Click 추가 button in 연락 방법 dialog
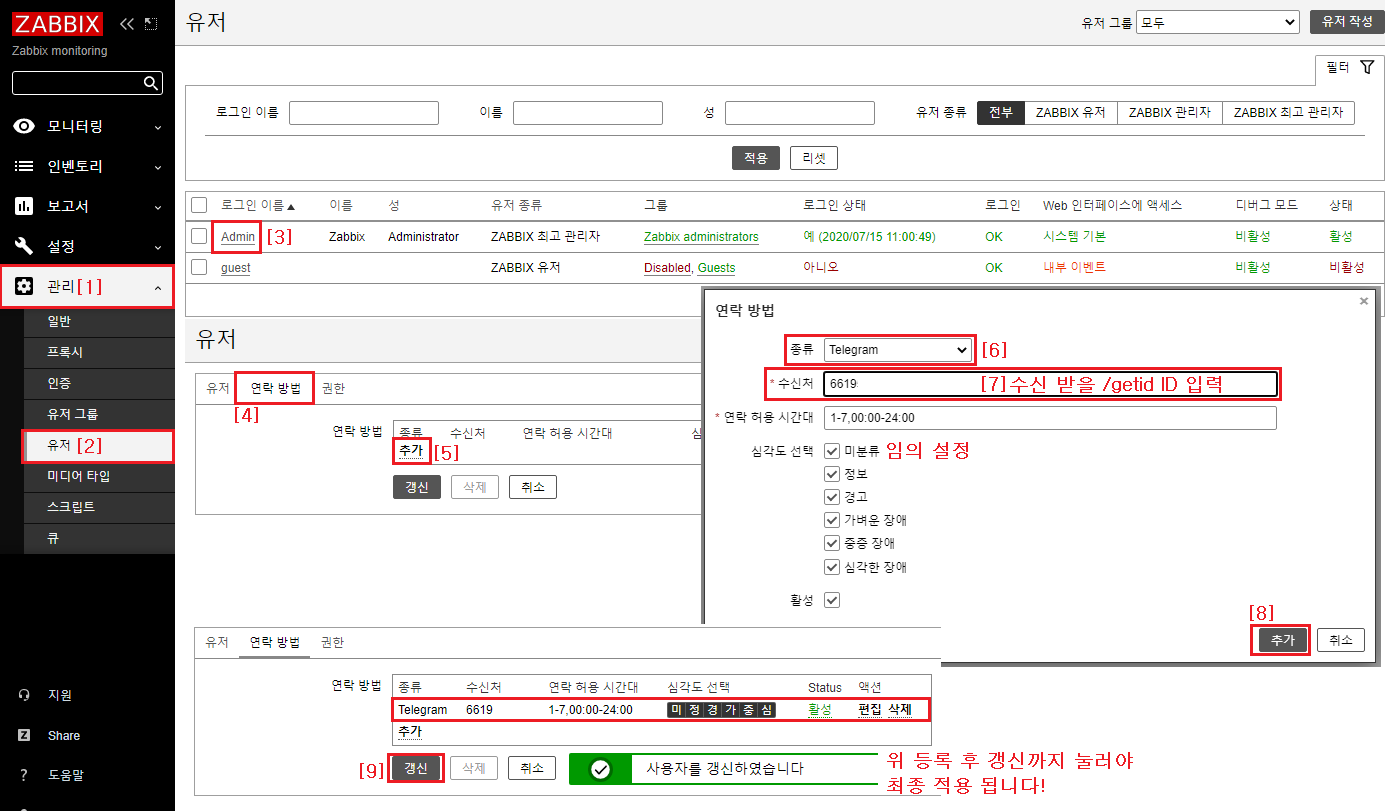The image size is (1385, 811). (x=1282, y=640)
